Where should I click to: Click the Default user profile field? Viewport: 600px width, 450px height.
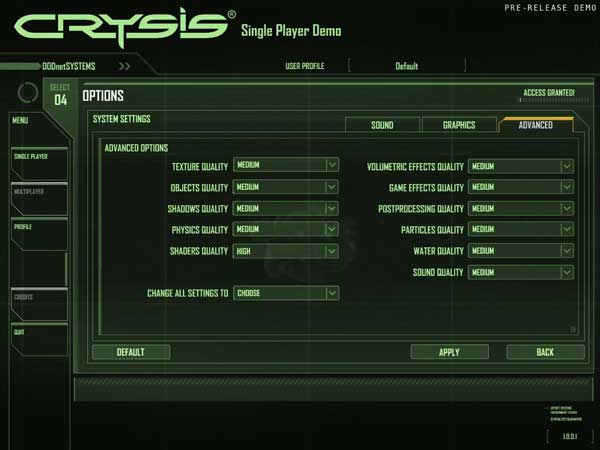point(407,66)
